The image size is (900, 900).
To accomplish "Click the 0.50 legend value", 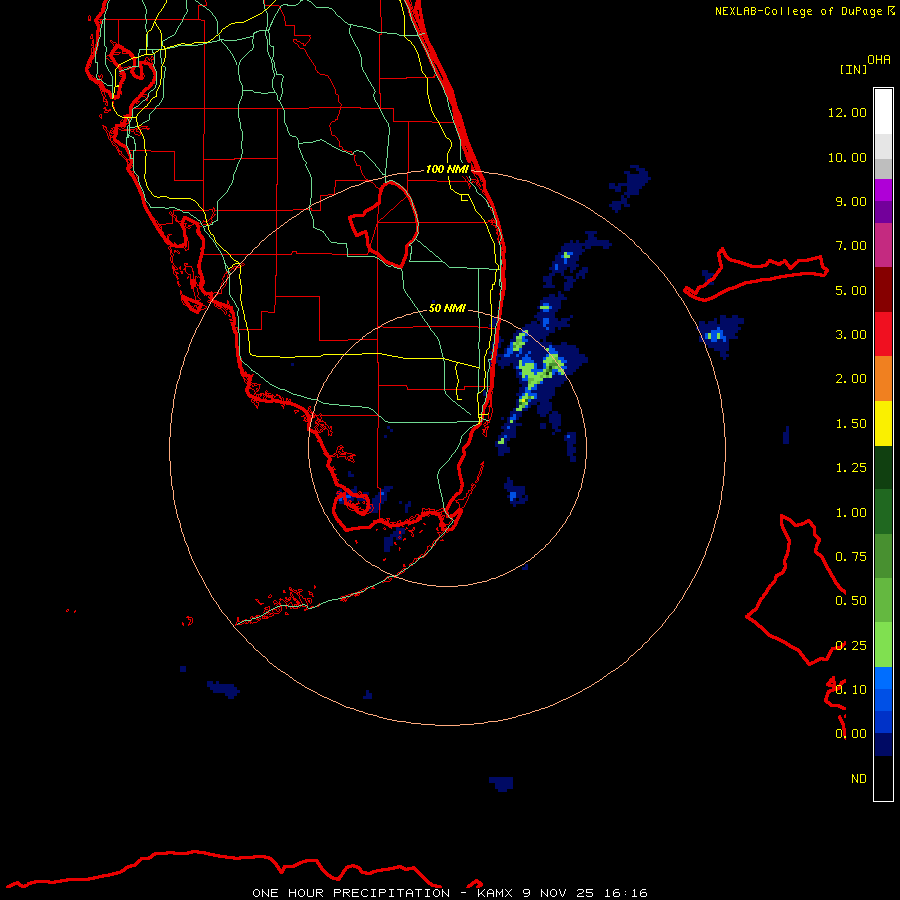I will pyautogui.click(x=851, y=601).
